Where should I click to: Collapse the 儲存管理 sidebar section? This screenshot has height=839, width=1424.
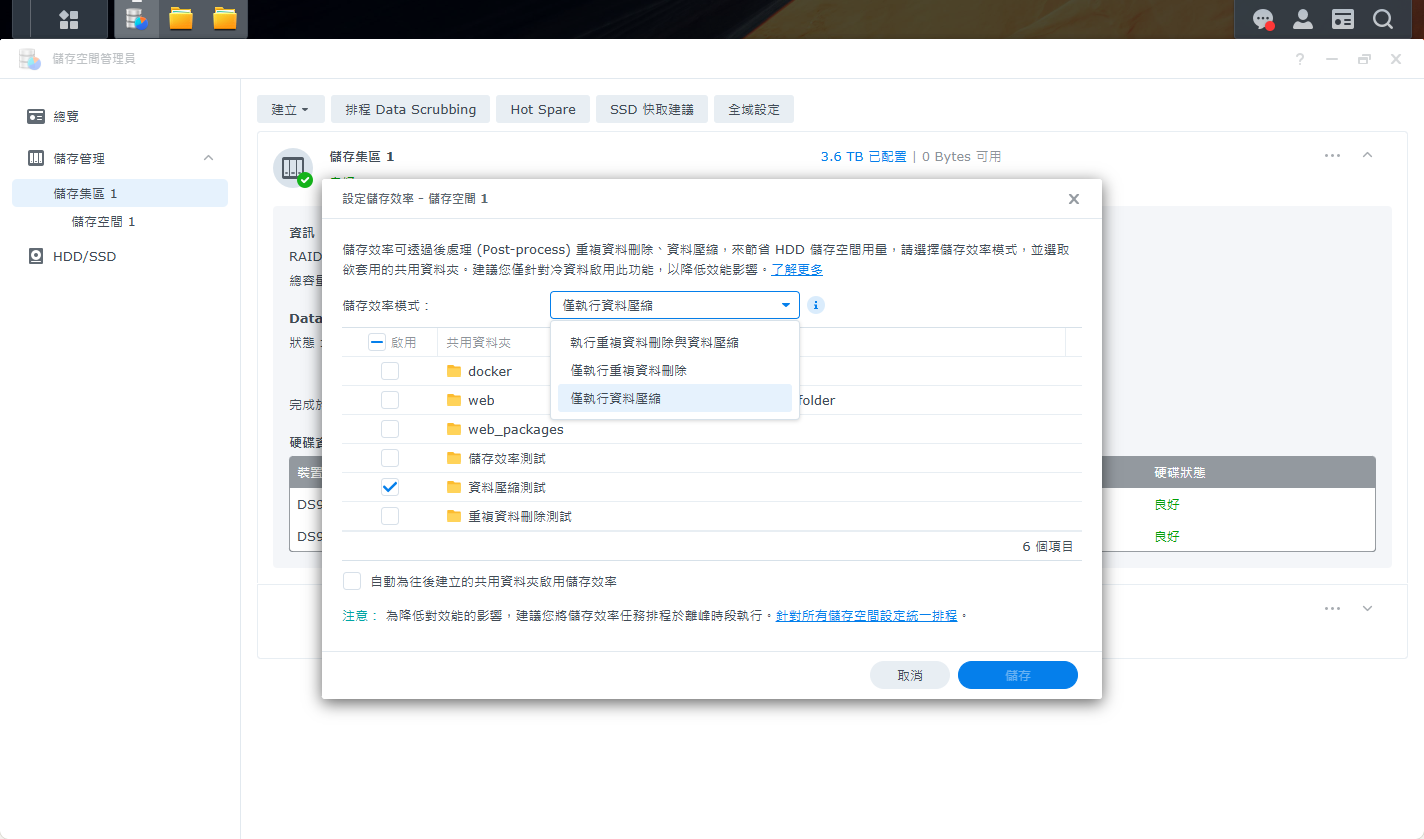click(208, 158)
